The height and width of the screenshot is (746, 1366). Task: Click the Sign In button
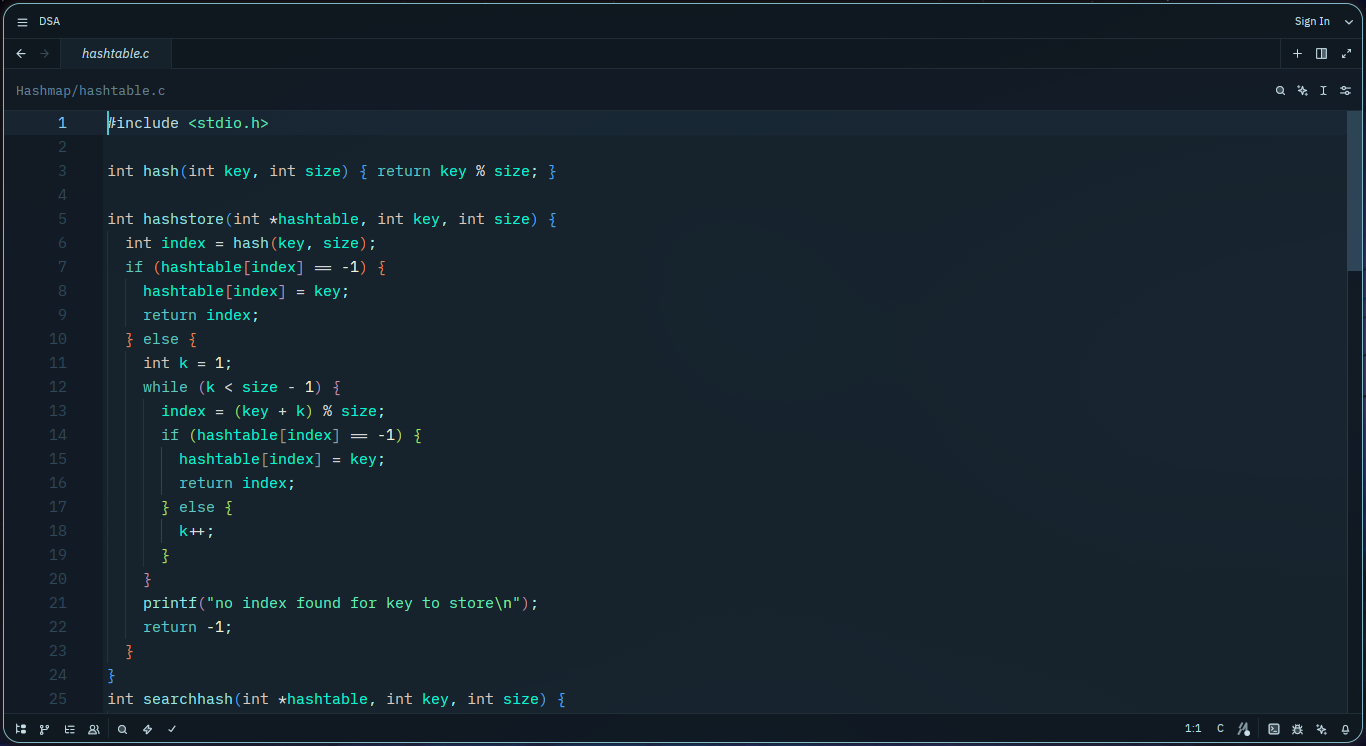click(x=1312, y=22)
